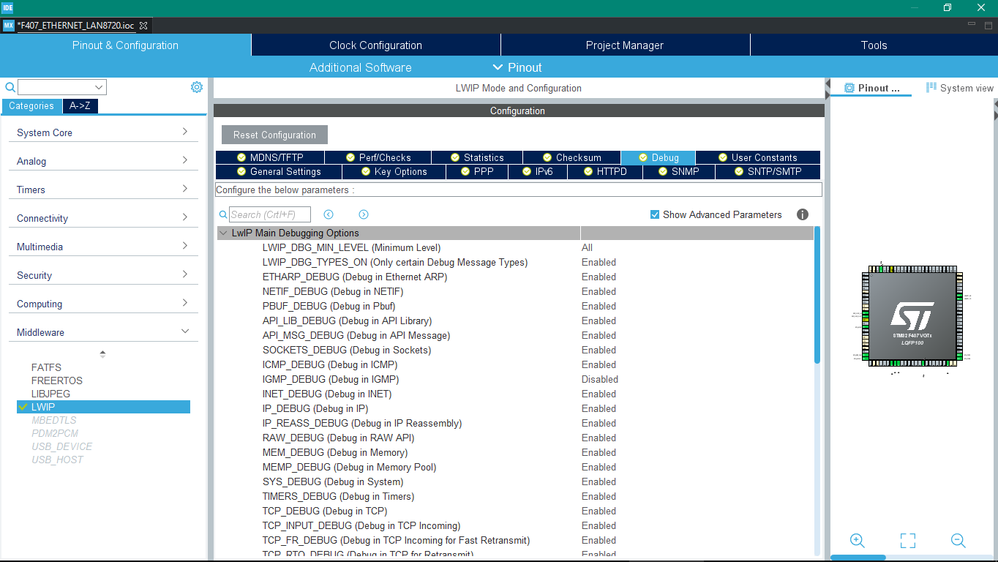Go to previous search result arrow icon
Viewport: 998px width, 562px height.
(328, 214)
